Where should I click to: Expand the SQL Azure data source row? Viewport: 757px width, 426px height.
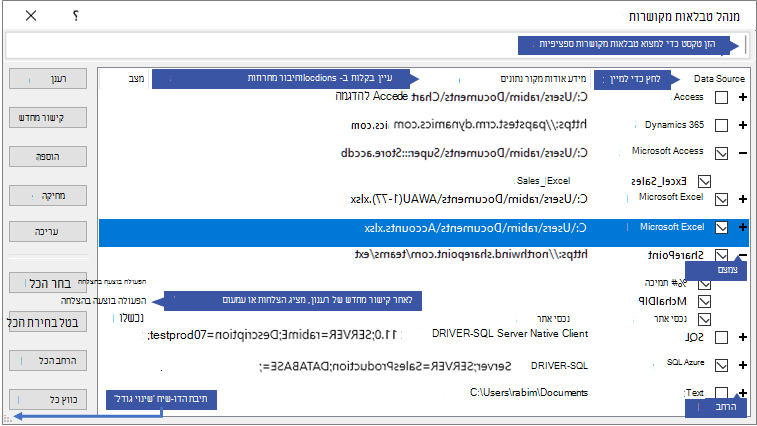point(743,365)
